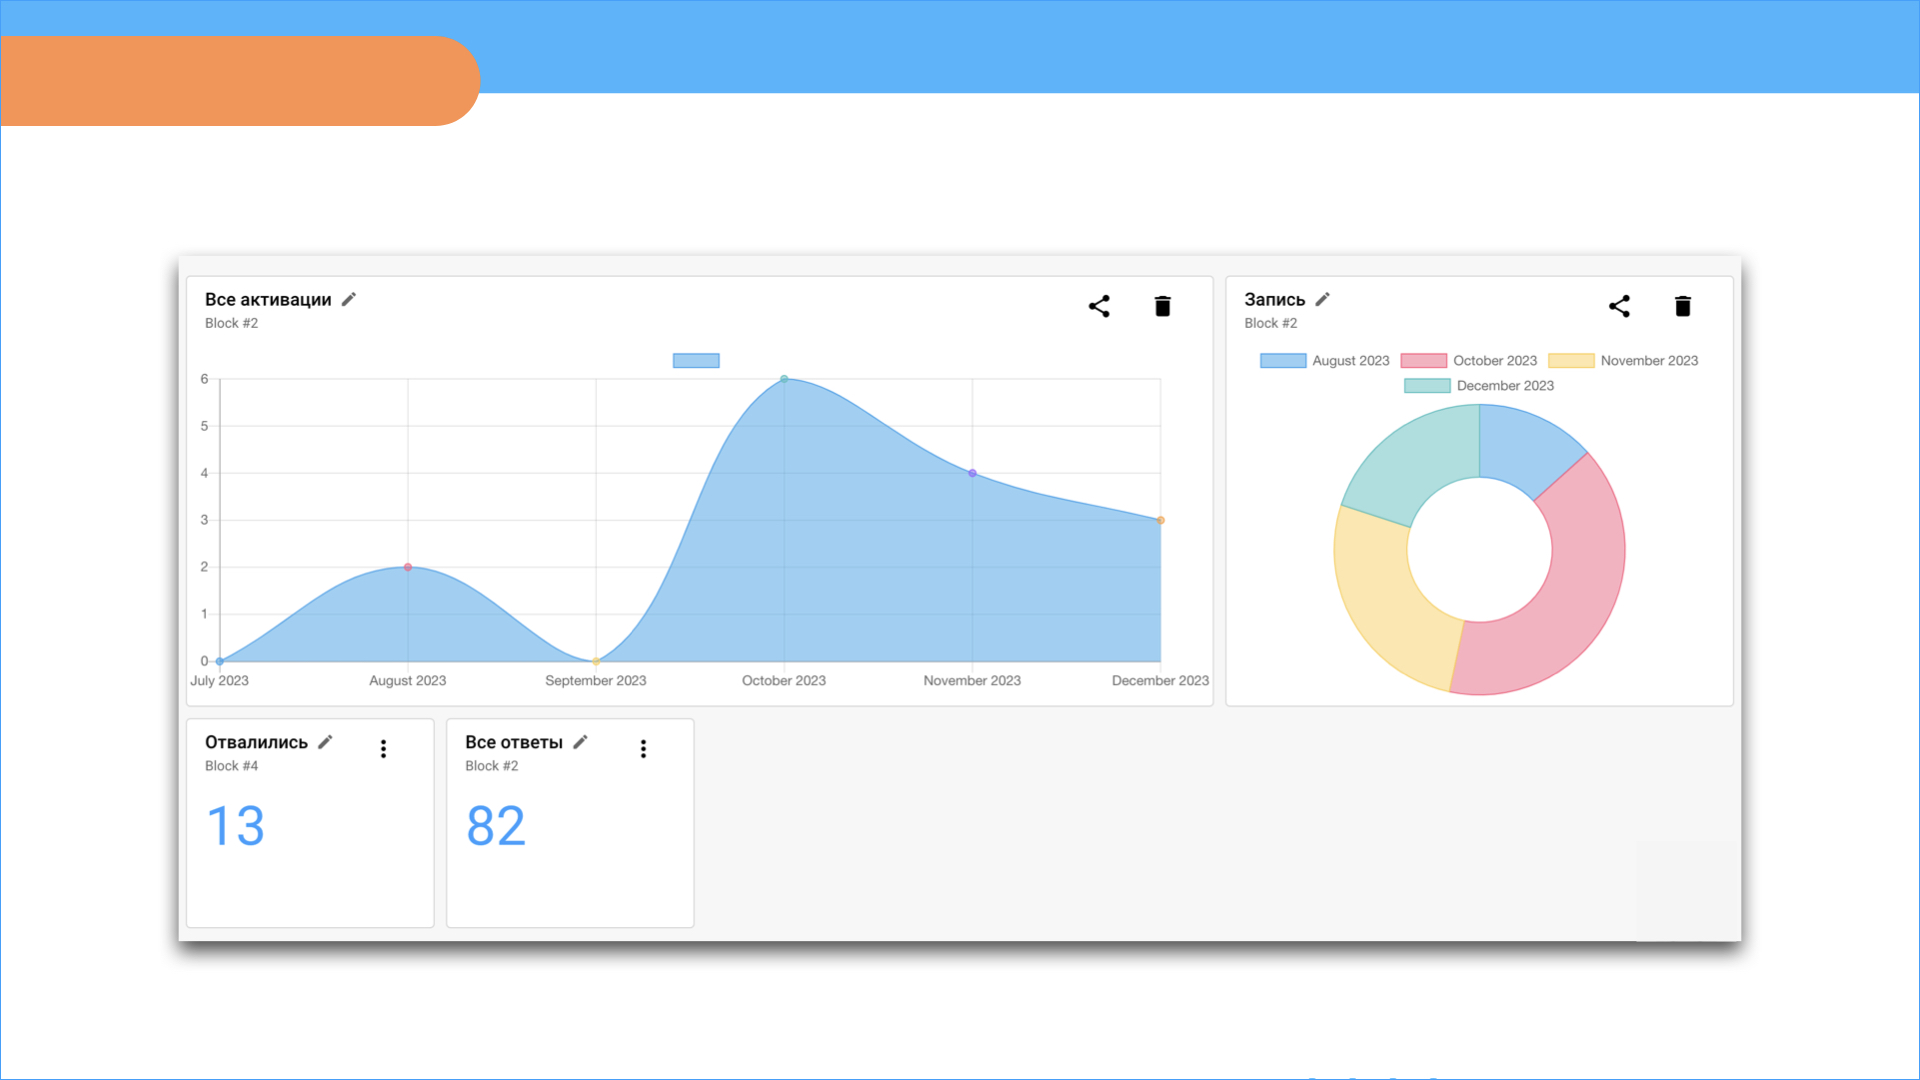Toggle the line chart's blue legend box
Image resolution: width=1920 pixels, height=1080 pixels.
696,360
